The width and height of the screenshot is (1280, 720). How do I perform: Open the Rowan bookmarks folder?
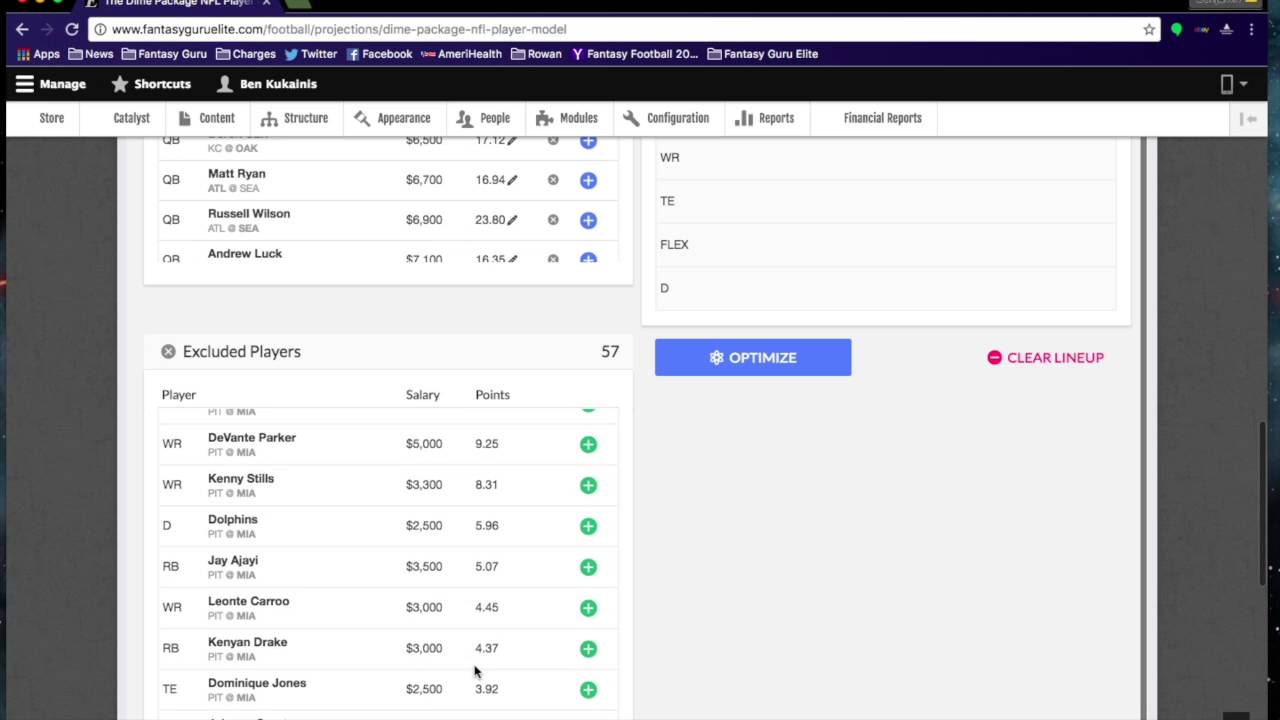536,54
